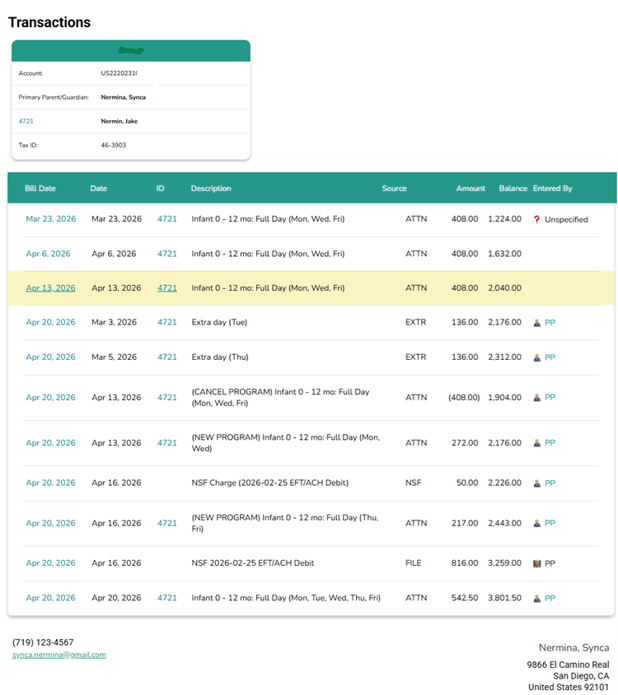
Task: Sort by the Balance column header
Action: tap(513, 188)
